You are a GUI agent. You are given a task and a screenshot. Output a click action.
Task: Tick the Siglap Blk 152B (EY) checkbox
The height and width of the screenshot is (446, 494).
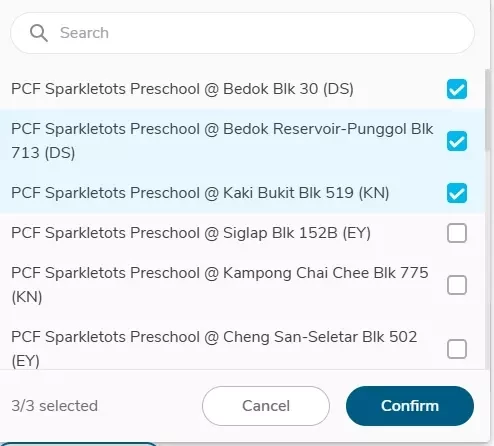pyautogui.click(x=457, y=233)
